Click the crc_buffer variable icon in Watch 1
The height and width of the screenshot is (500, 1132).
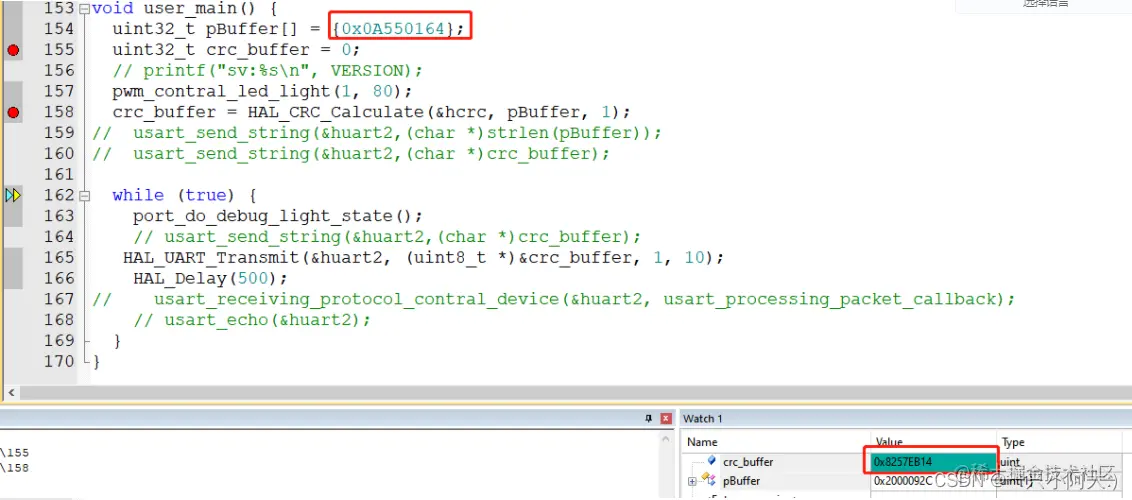click(x=712, y=460)
